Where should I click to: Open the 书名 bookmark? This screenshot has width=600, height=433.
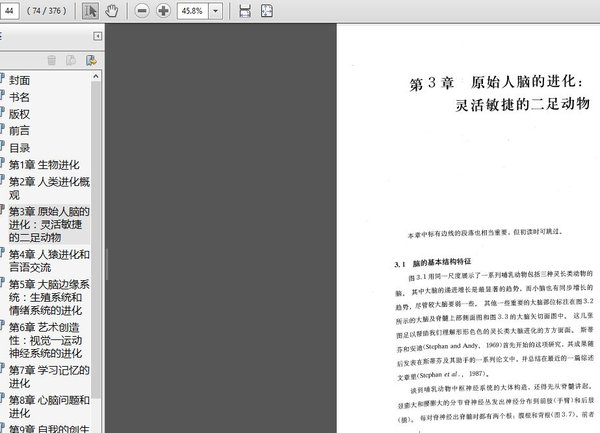point(20,97)
